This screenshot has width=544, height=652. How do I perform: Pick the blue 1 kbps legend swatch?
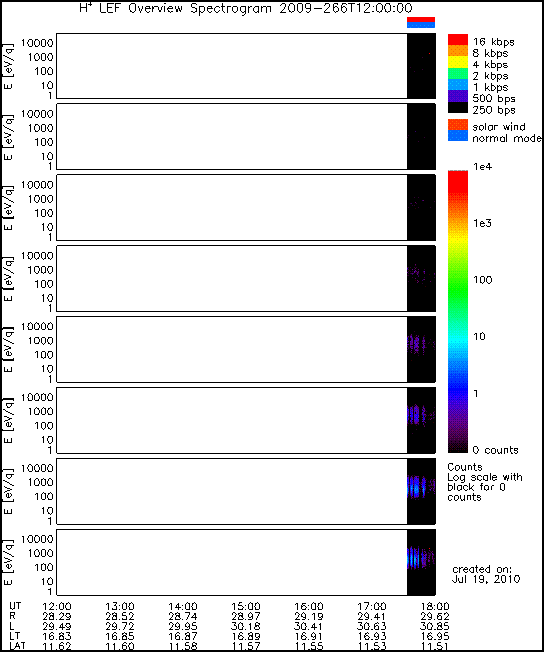tap(458, 85)
